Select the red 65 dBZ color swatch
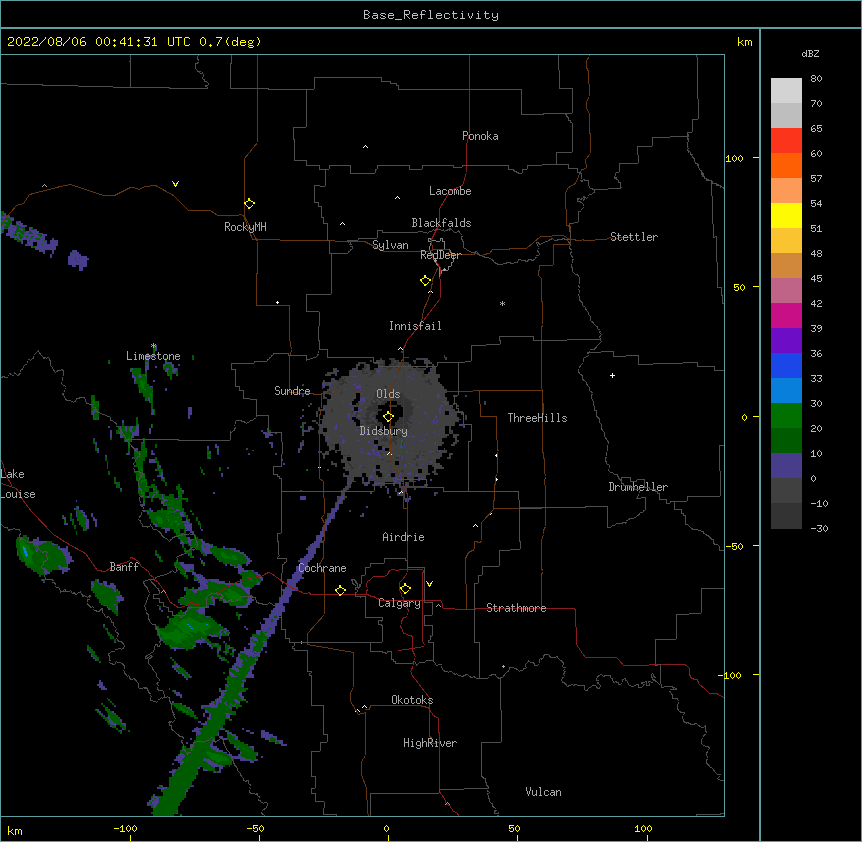This screenshot has width=862, height=842. (786, 140)
